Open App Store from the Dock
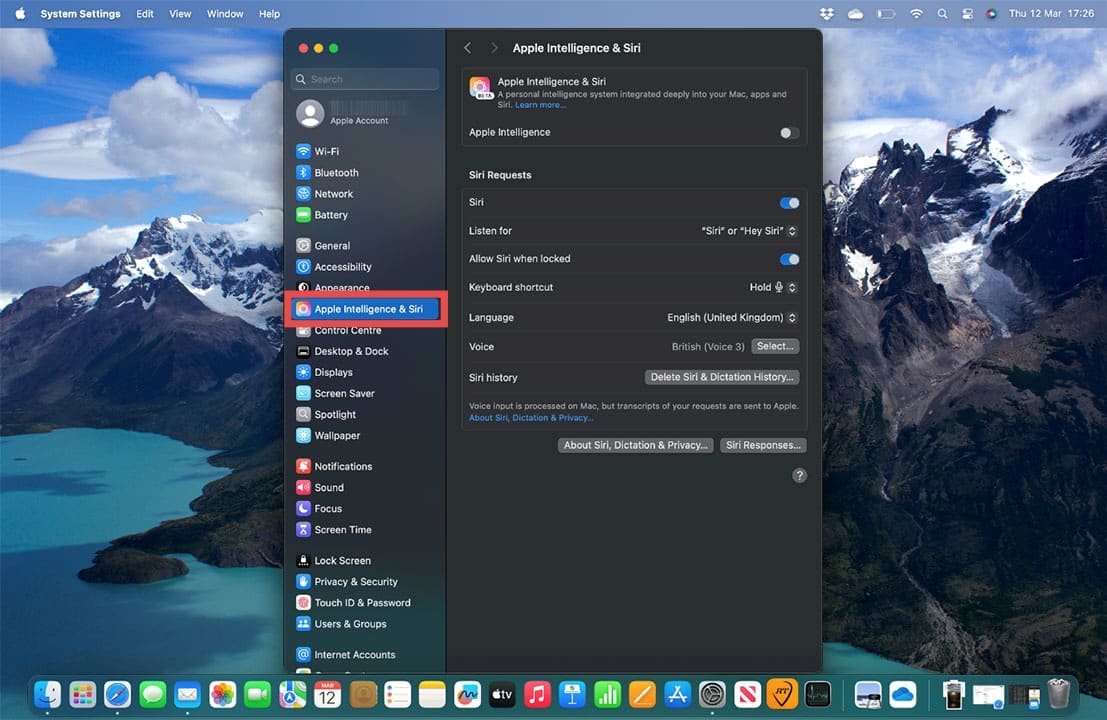The height and width of the screenshot is (720, 1107). coord(677,695)
